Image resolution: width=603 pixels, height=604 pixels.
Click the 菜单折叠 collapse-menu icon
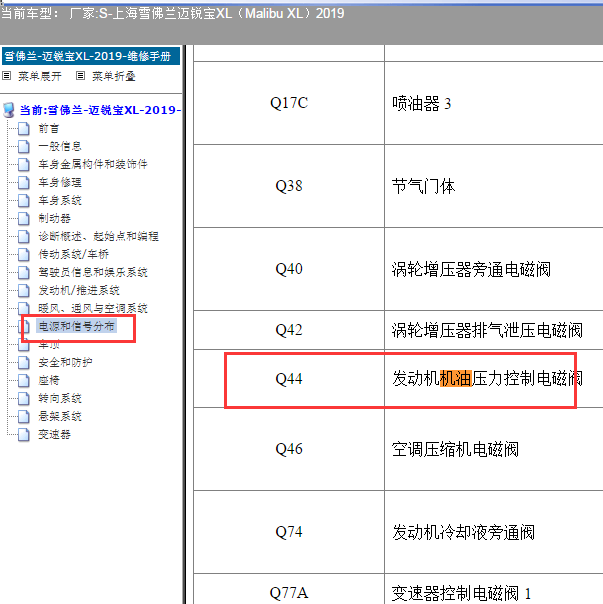(80, 76)
